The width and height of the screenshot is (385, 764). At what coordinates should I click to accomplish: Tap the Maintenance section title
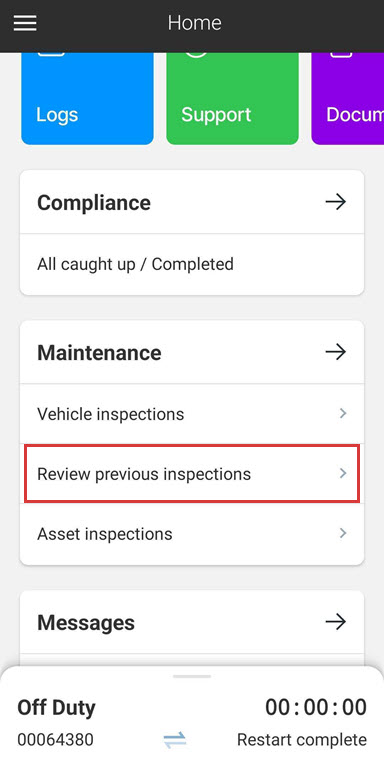tap(99, 352)
